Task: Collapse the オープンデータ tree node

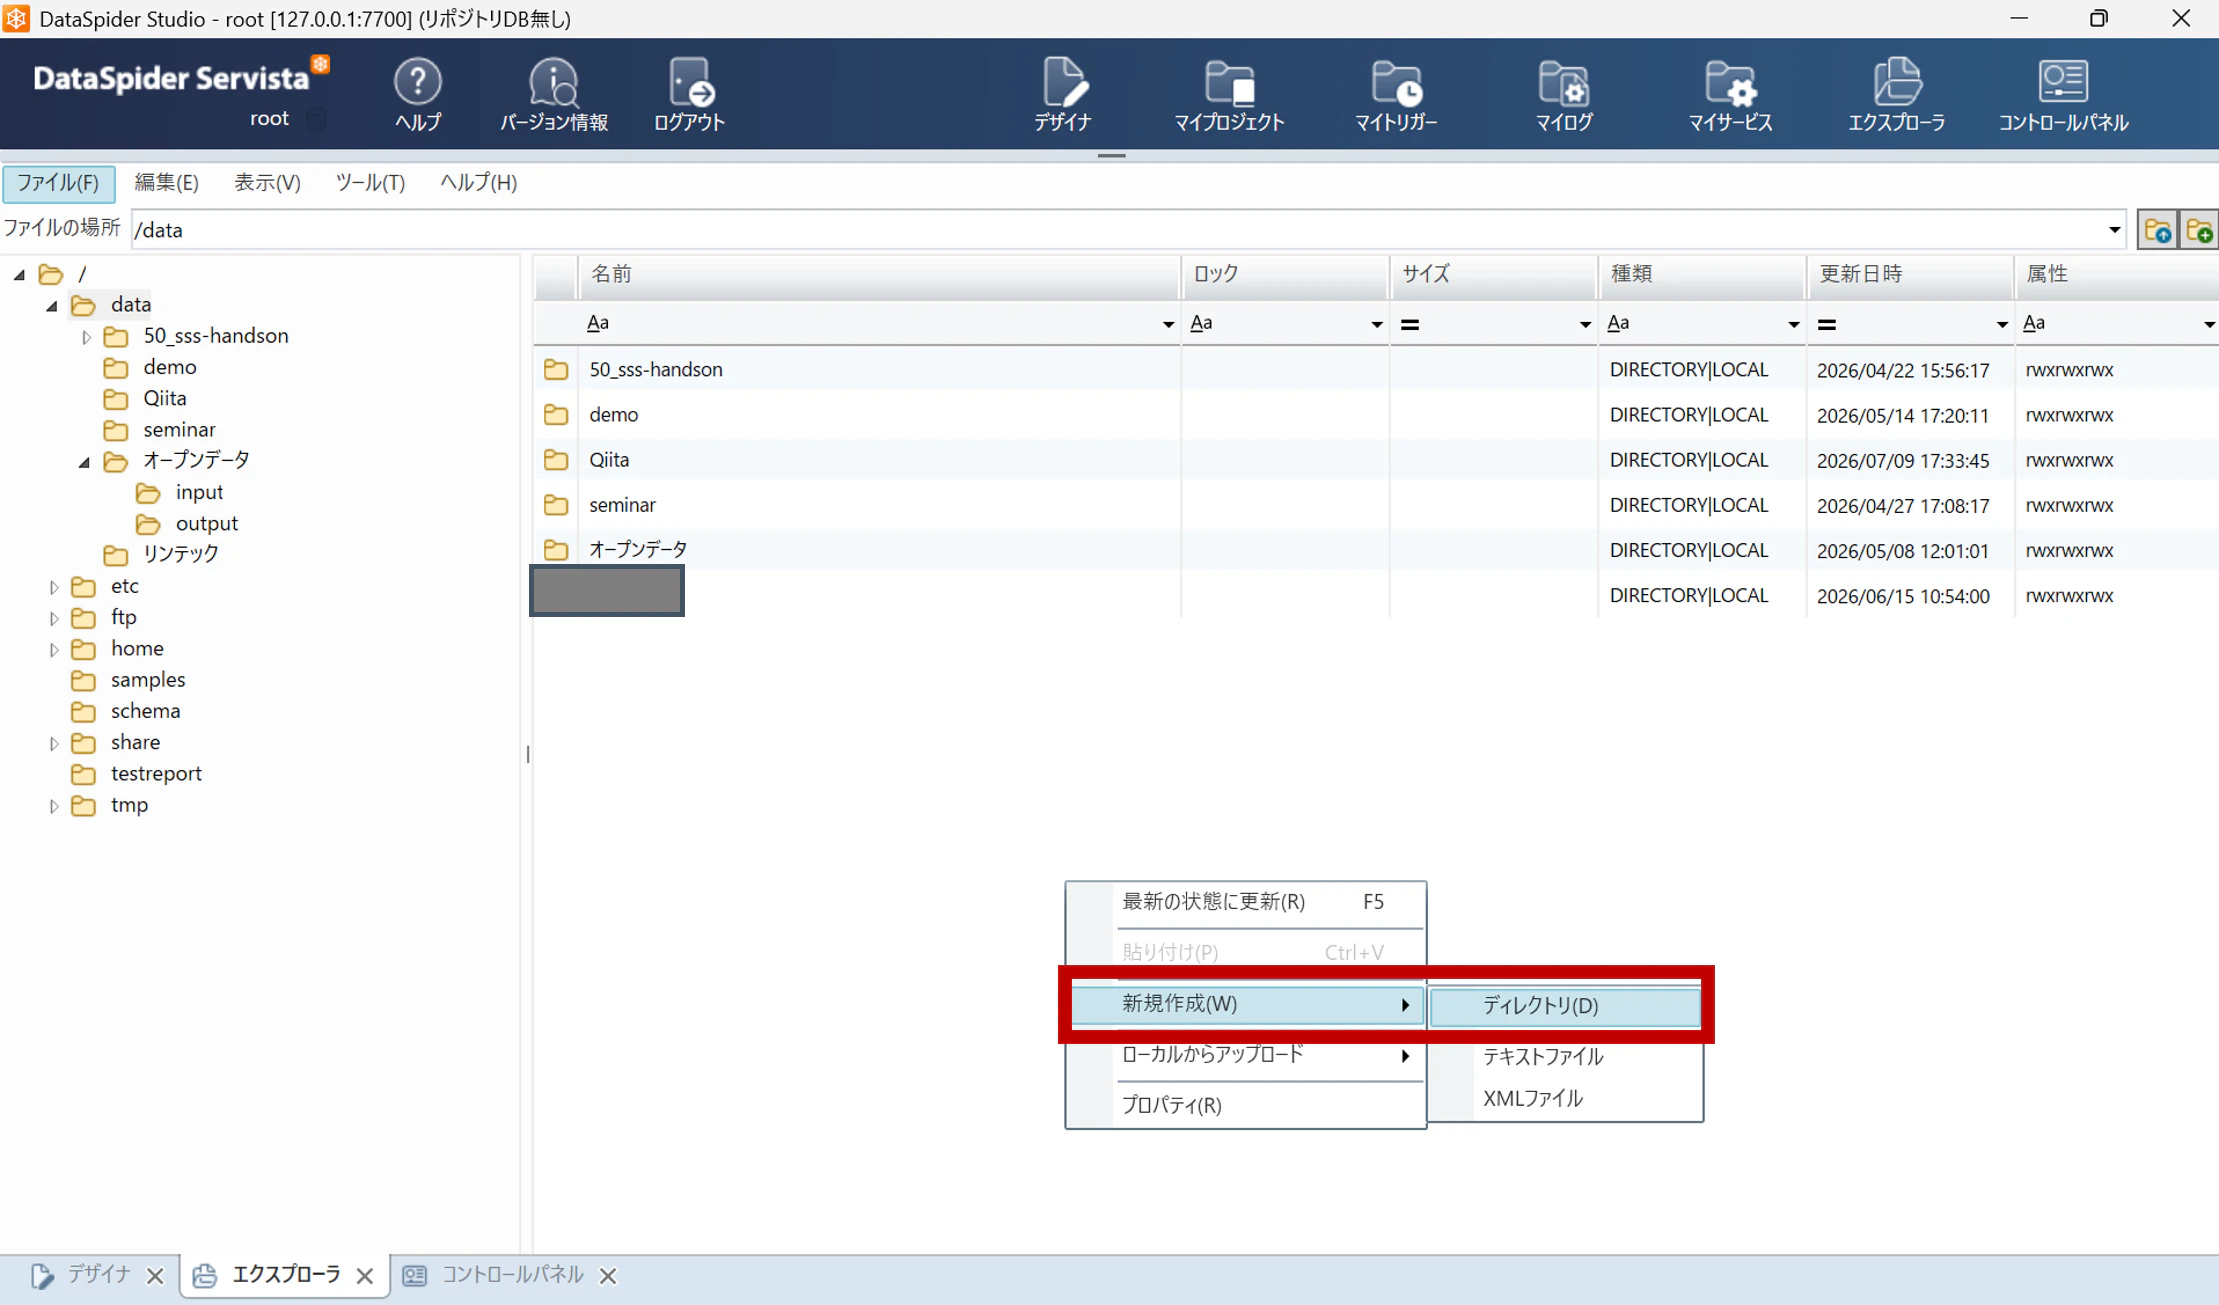Action: tap(84, 462)
